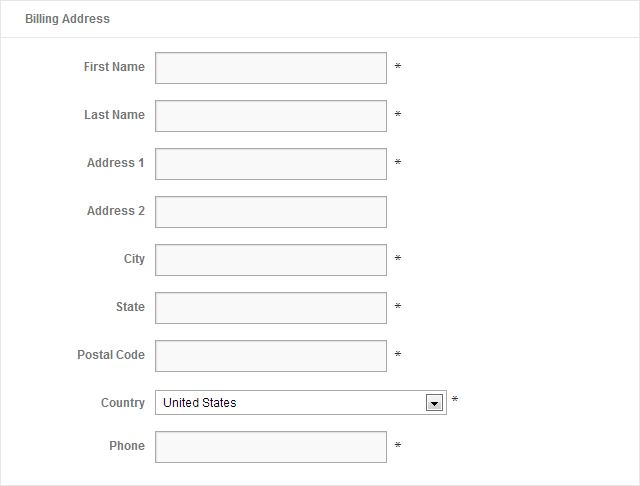
Task: Click the Postal Code label
Action: (110, 355)
